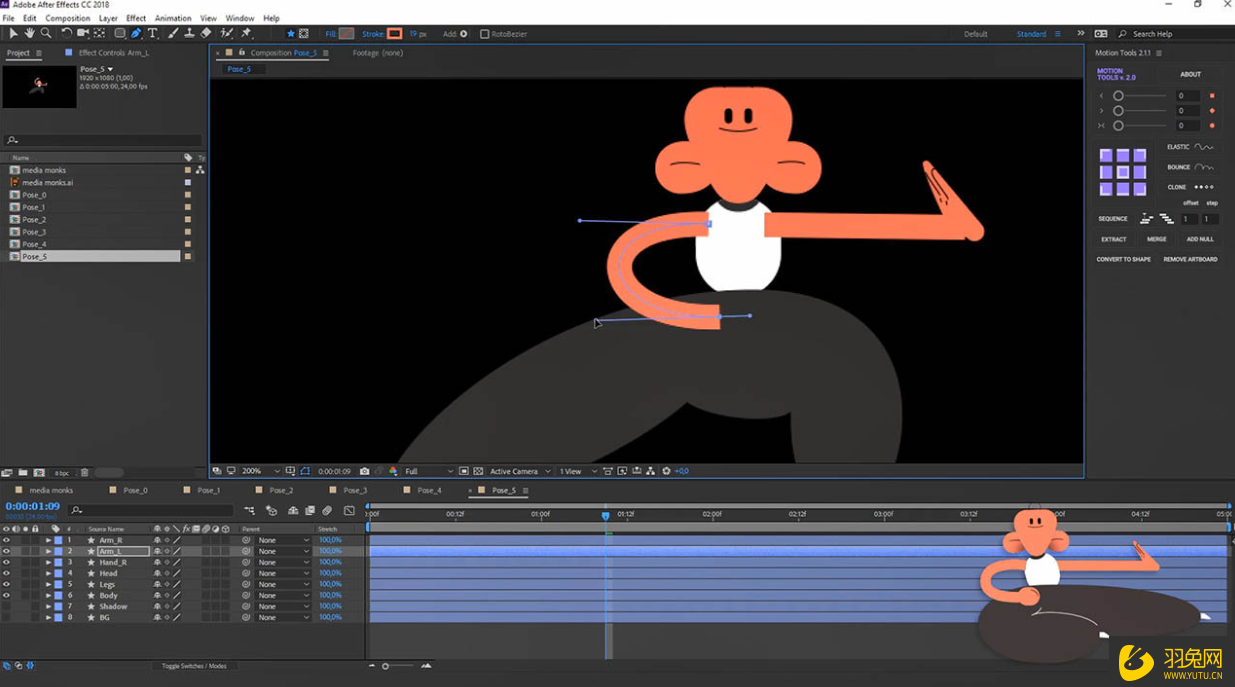The height and width of the screenshot is (687, 1235).
Task: Select the Puppet Pin tool
Action: point(246,34)
